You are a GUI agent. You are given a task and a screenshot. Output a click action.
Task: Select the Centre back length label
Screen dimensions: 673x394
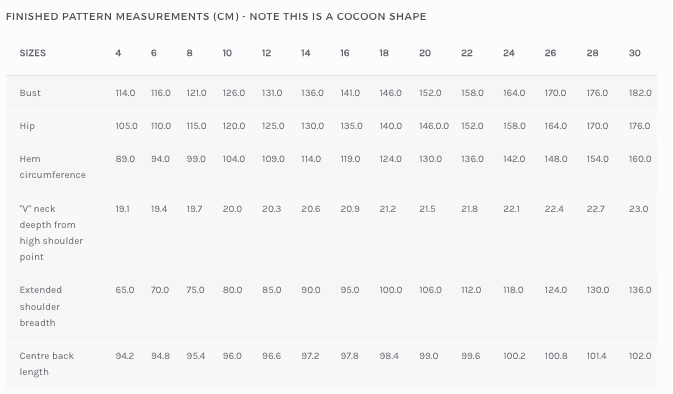[x=46, y=364]
